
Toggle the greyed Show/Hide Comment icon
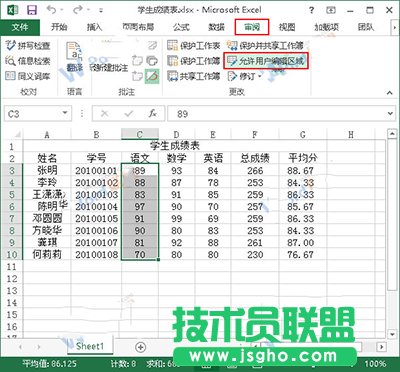click(x=152, y=45)
